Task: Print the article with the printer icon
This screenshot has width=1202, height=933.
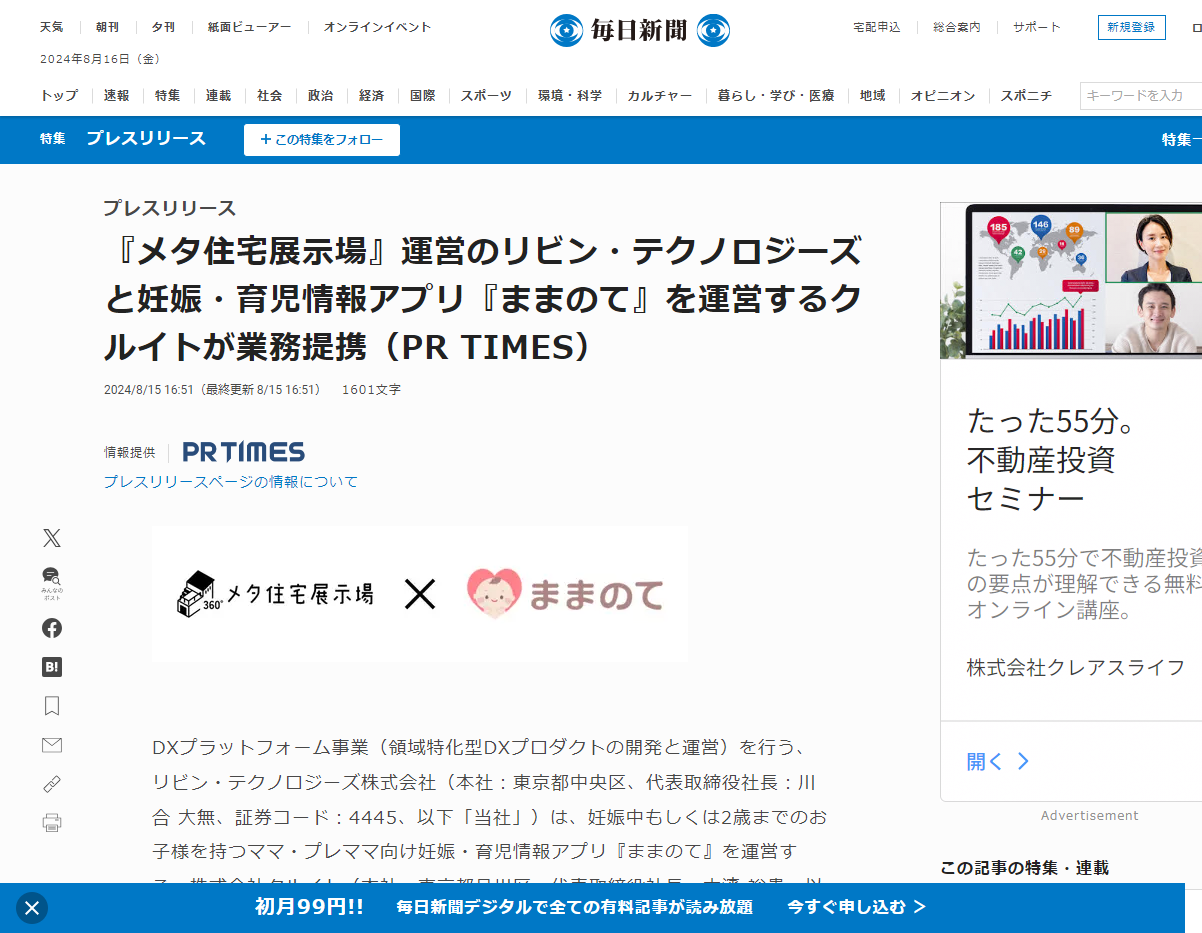Action: [52, 823]
